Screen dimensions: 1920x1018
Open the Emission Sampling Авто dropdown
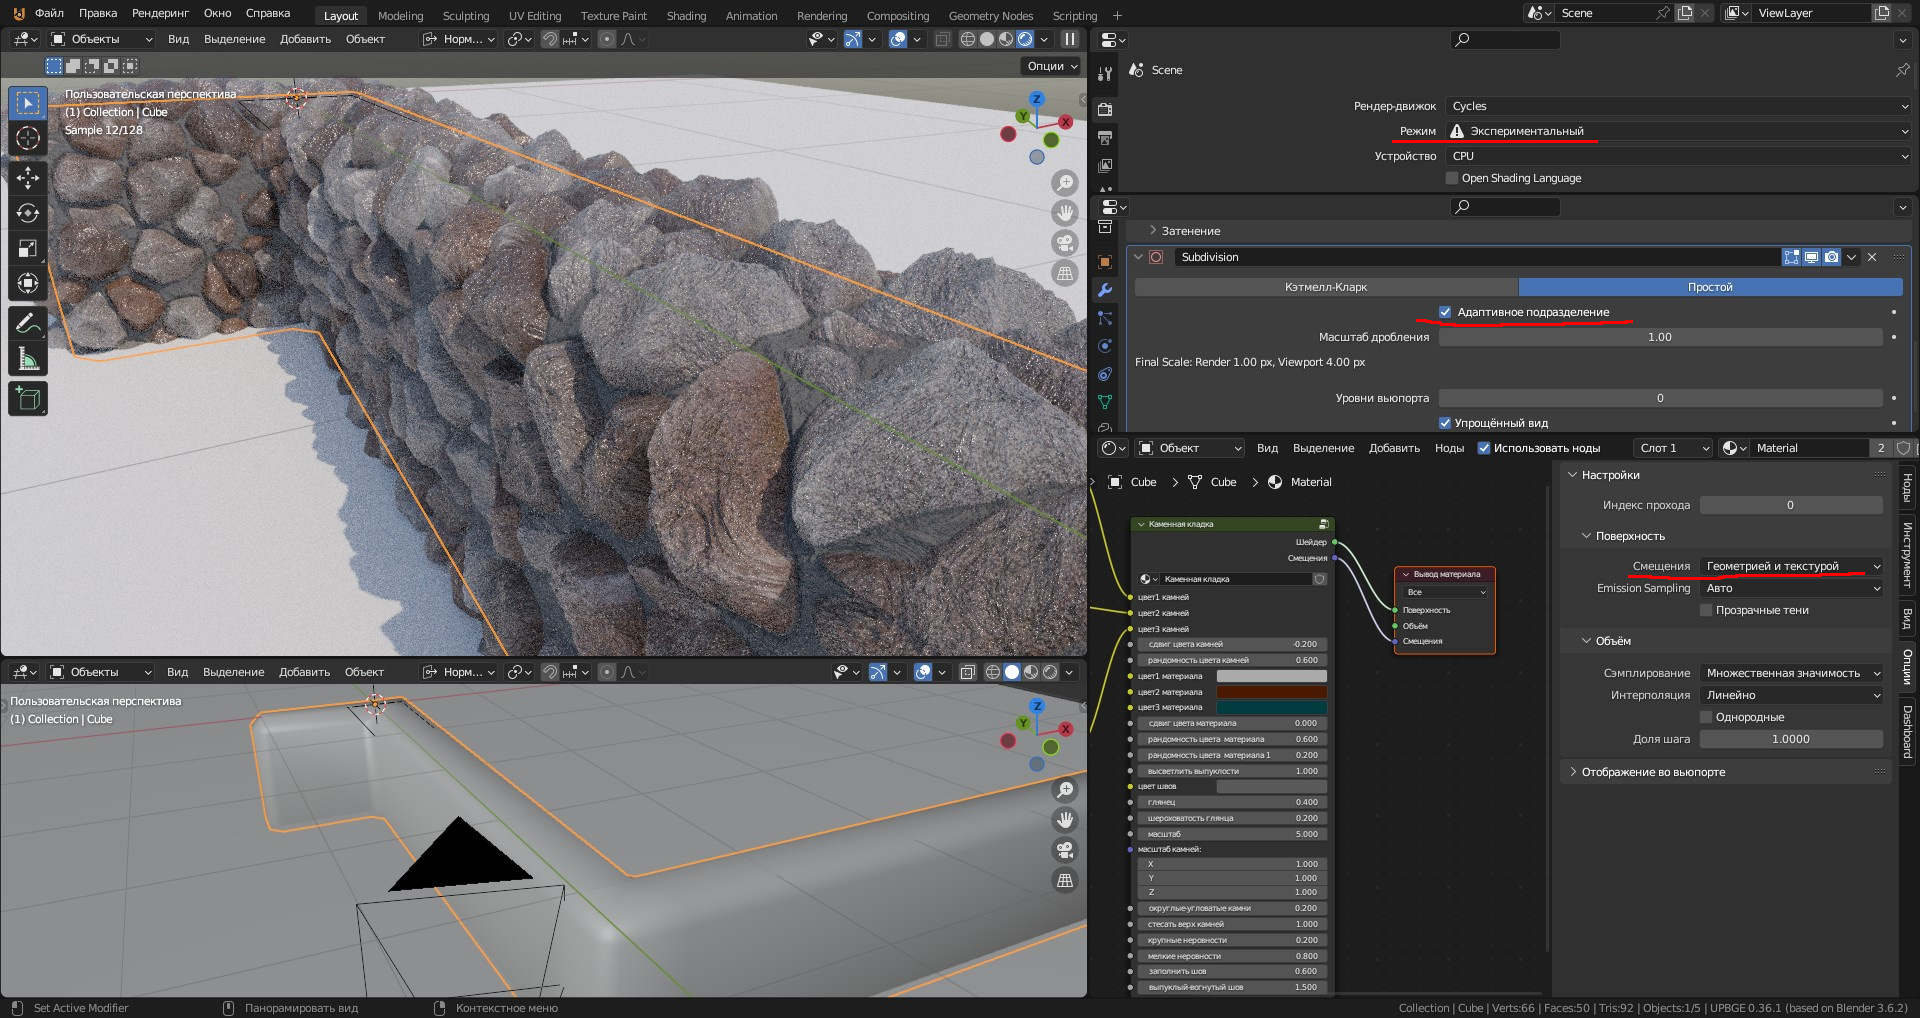(1791, 588)
